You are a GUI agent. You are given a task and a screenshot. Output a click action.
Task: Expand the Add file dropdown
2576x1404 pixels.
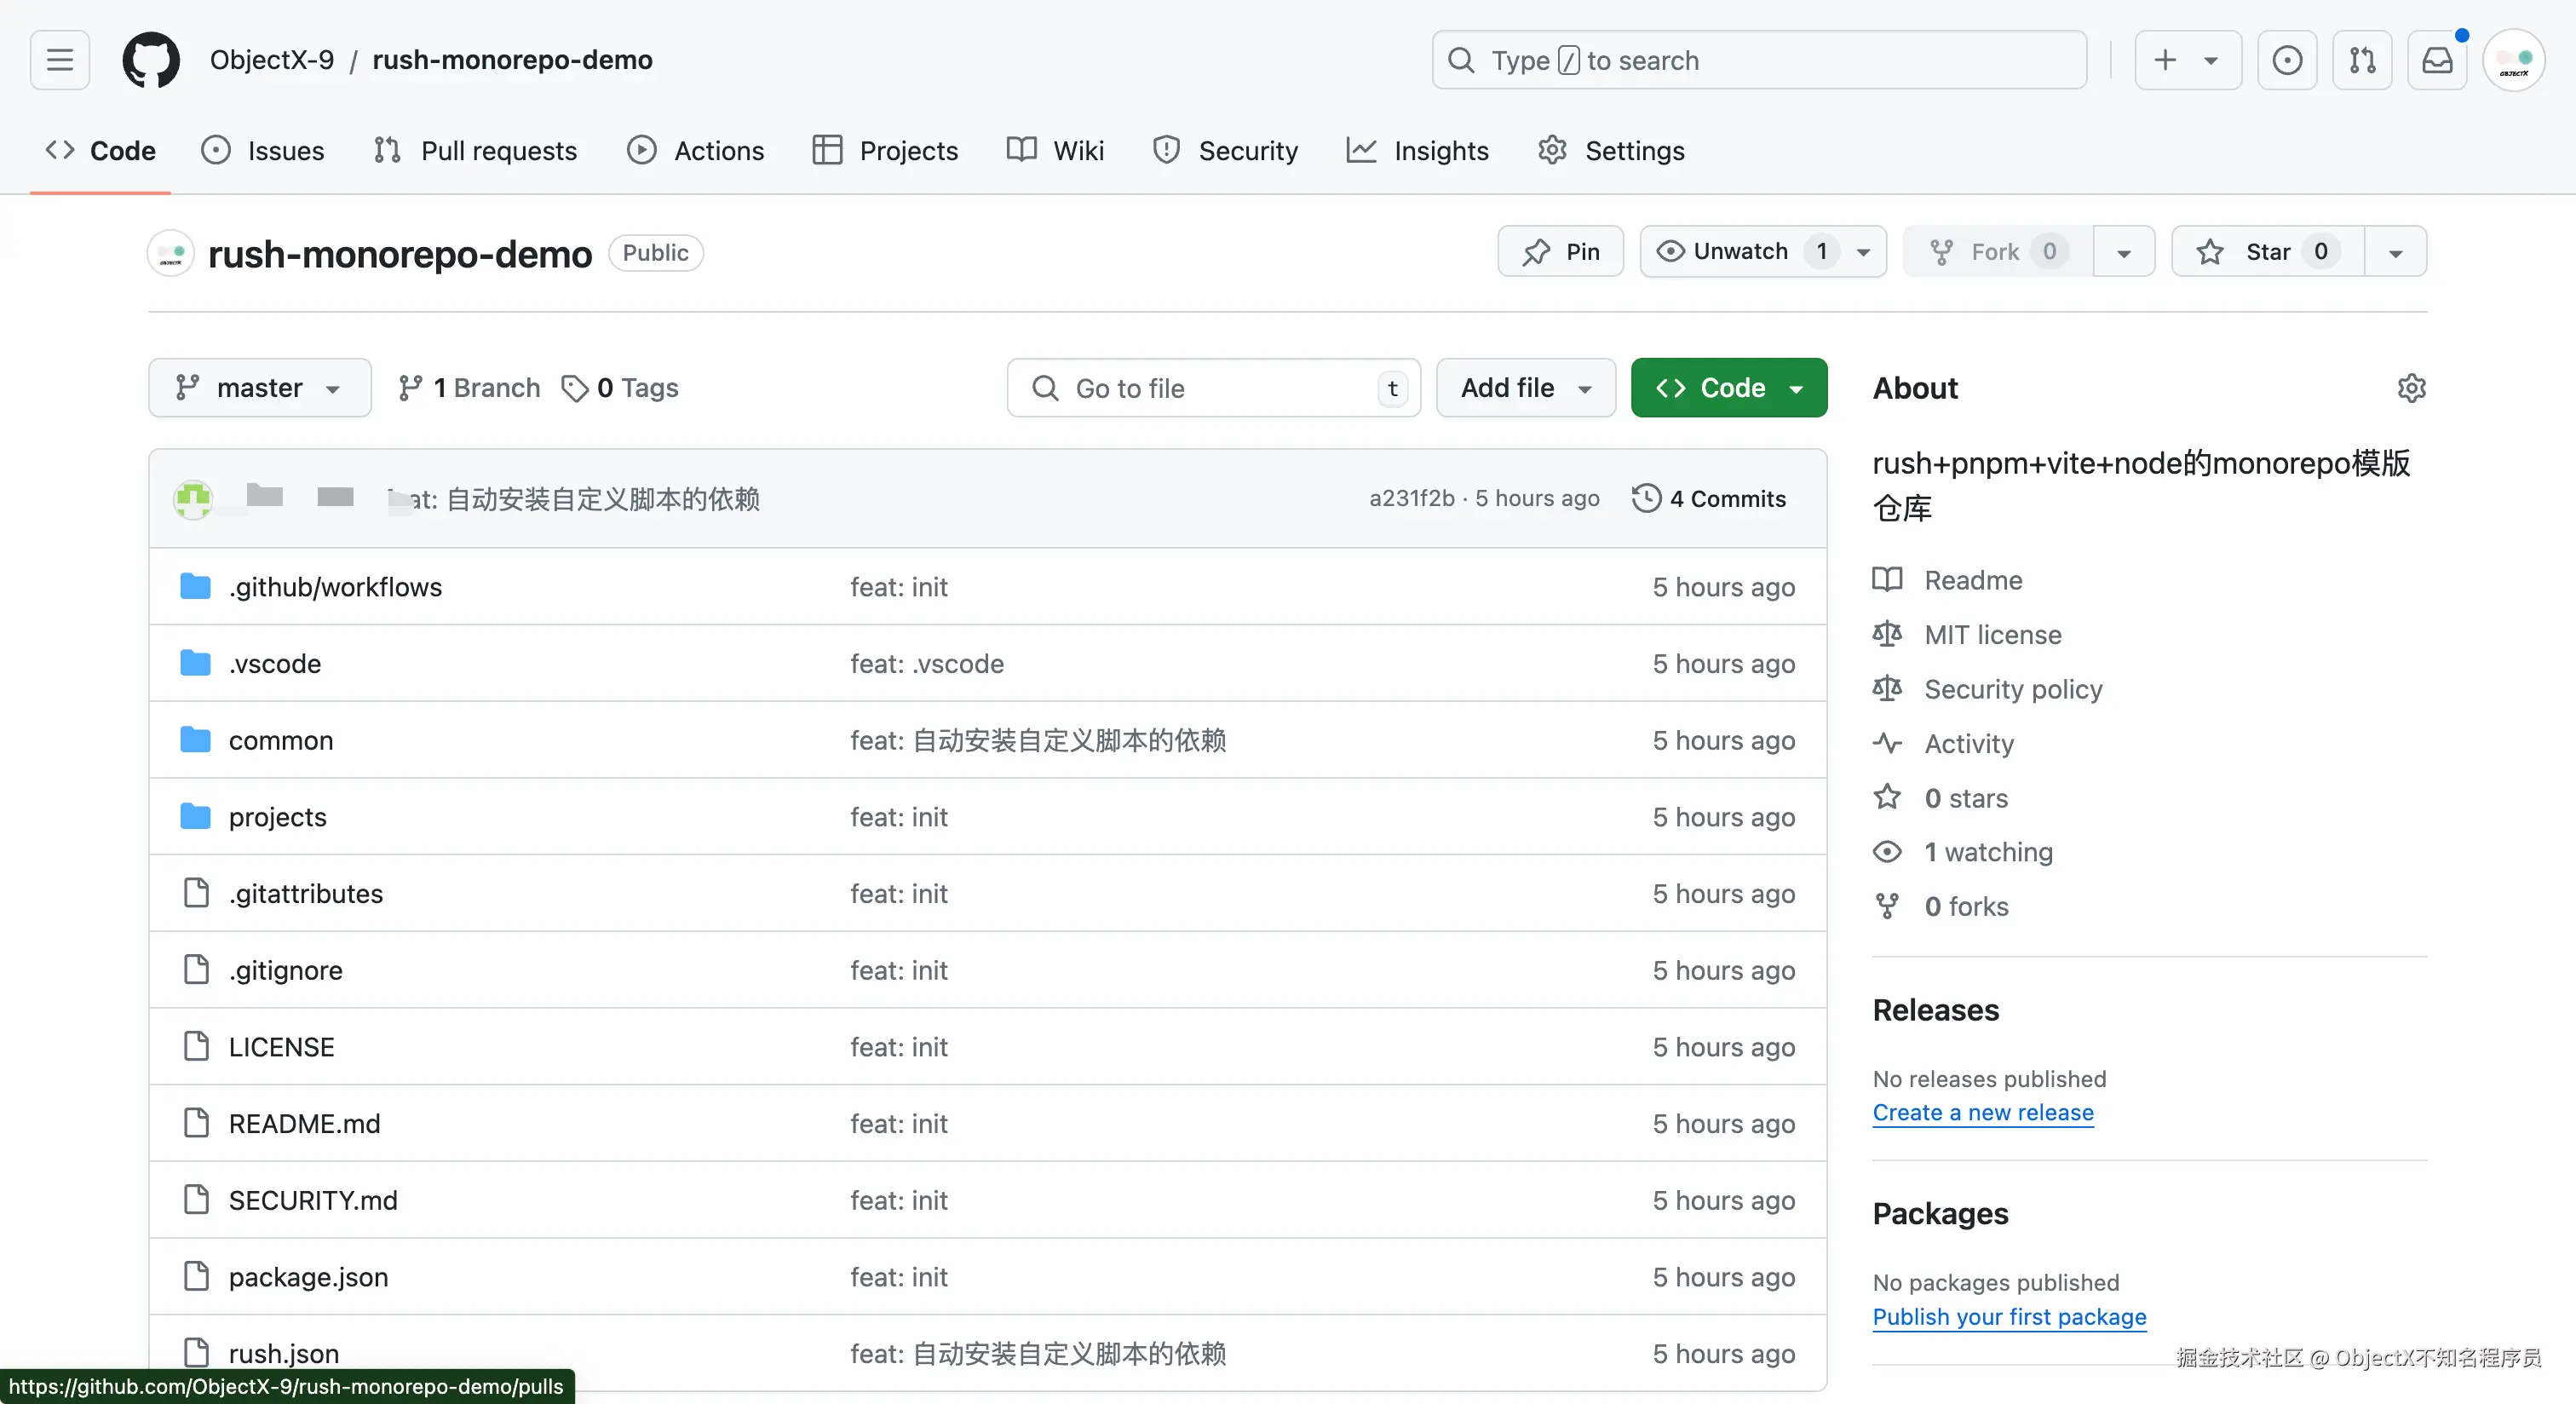pyautogui.click(x=1525, y=388)
